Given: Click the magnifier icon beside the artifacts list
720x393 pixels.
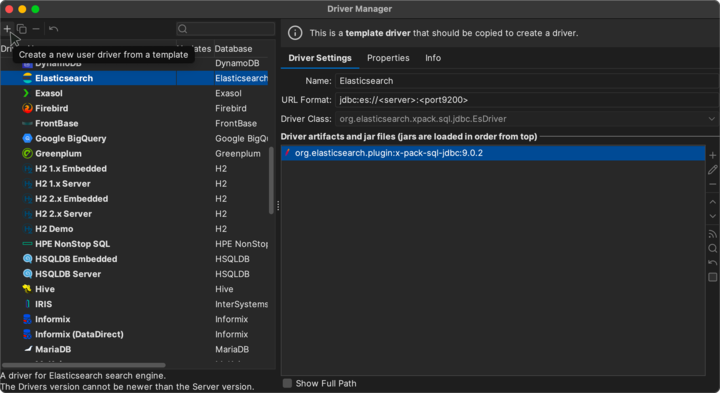Looking at the screenshot, I should point(713,248).
